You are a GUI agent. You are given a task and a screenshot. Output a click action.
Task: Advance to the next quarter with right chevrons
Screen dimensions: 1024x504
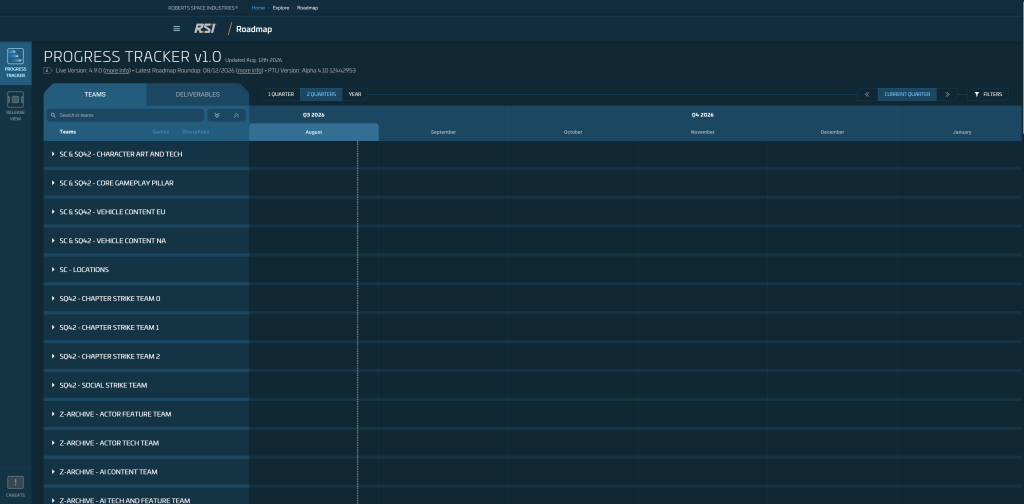(x=947, y=95)
